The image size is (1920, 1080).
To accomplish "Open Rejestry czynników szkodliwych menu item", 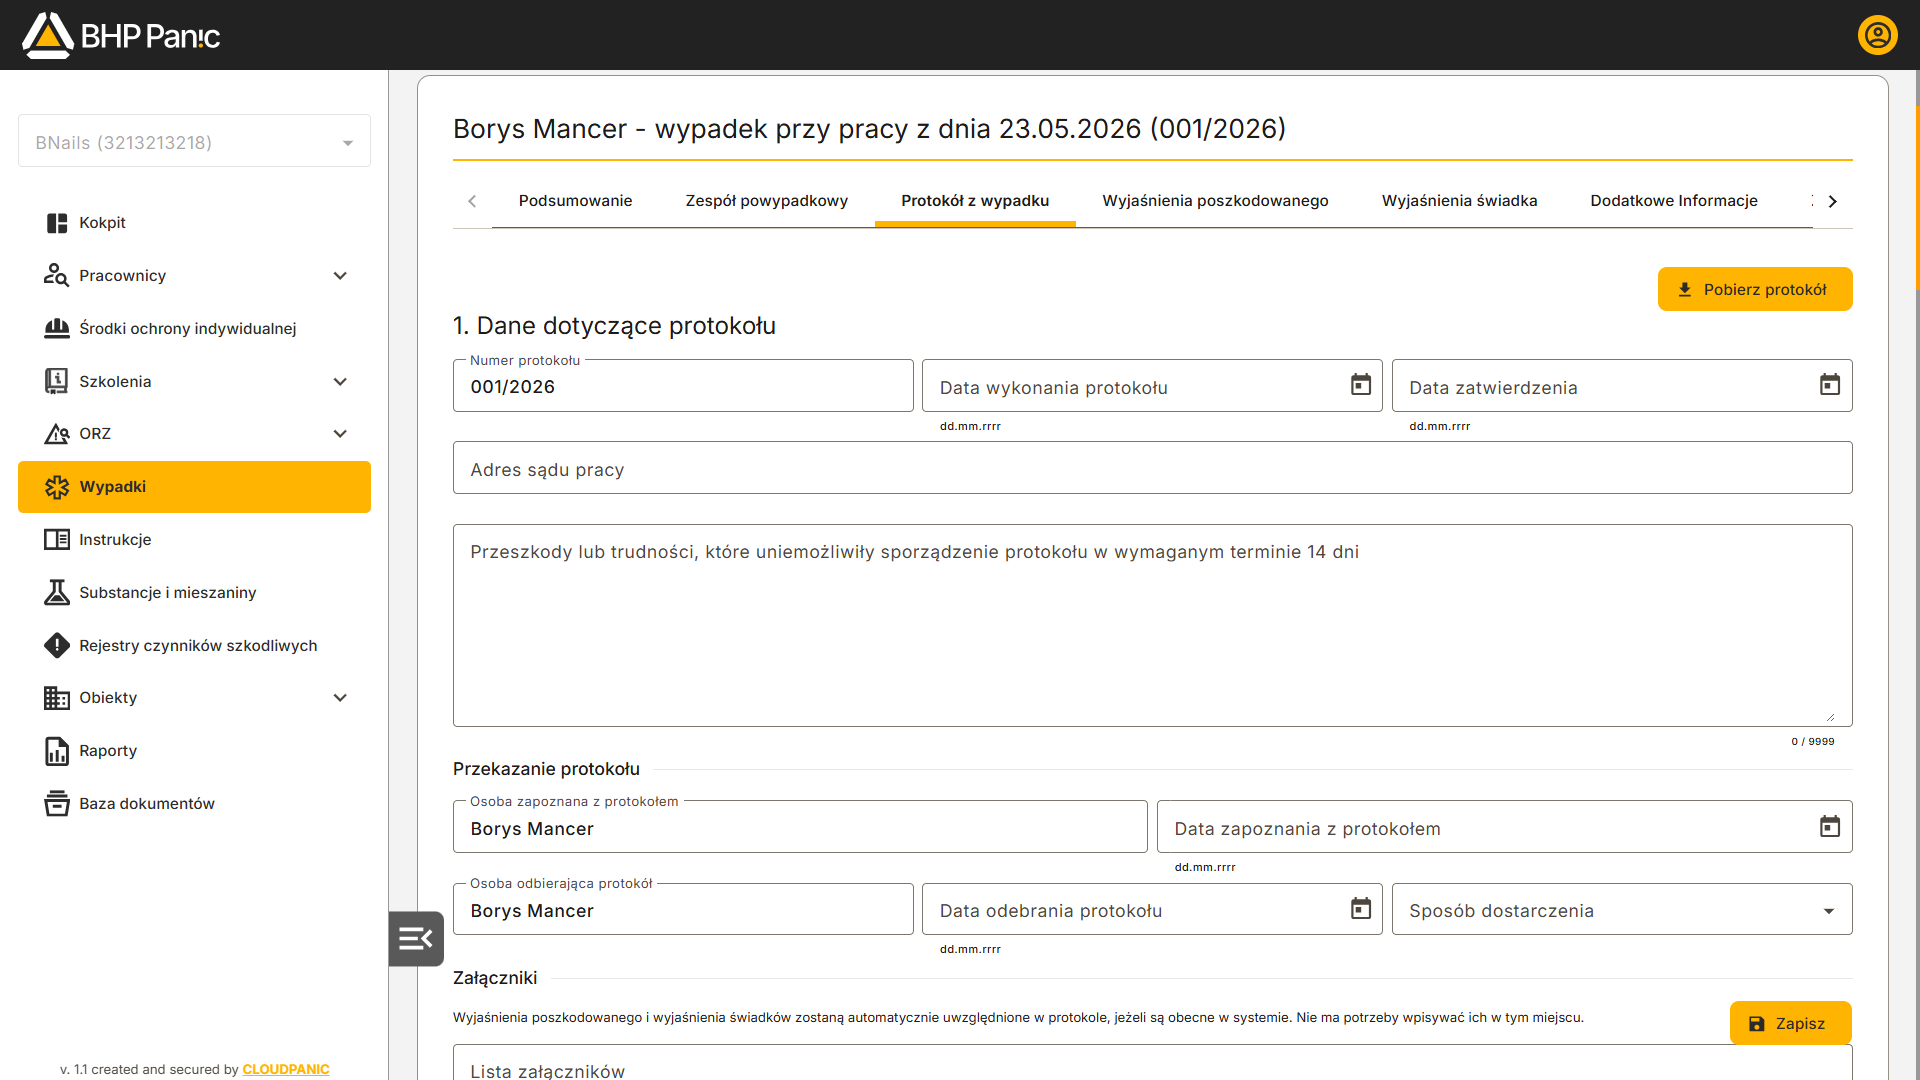I will tap(194, 645).
